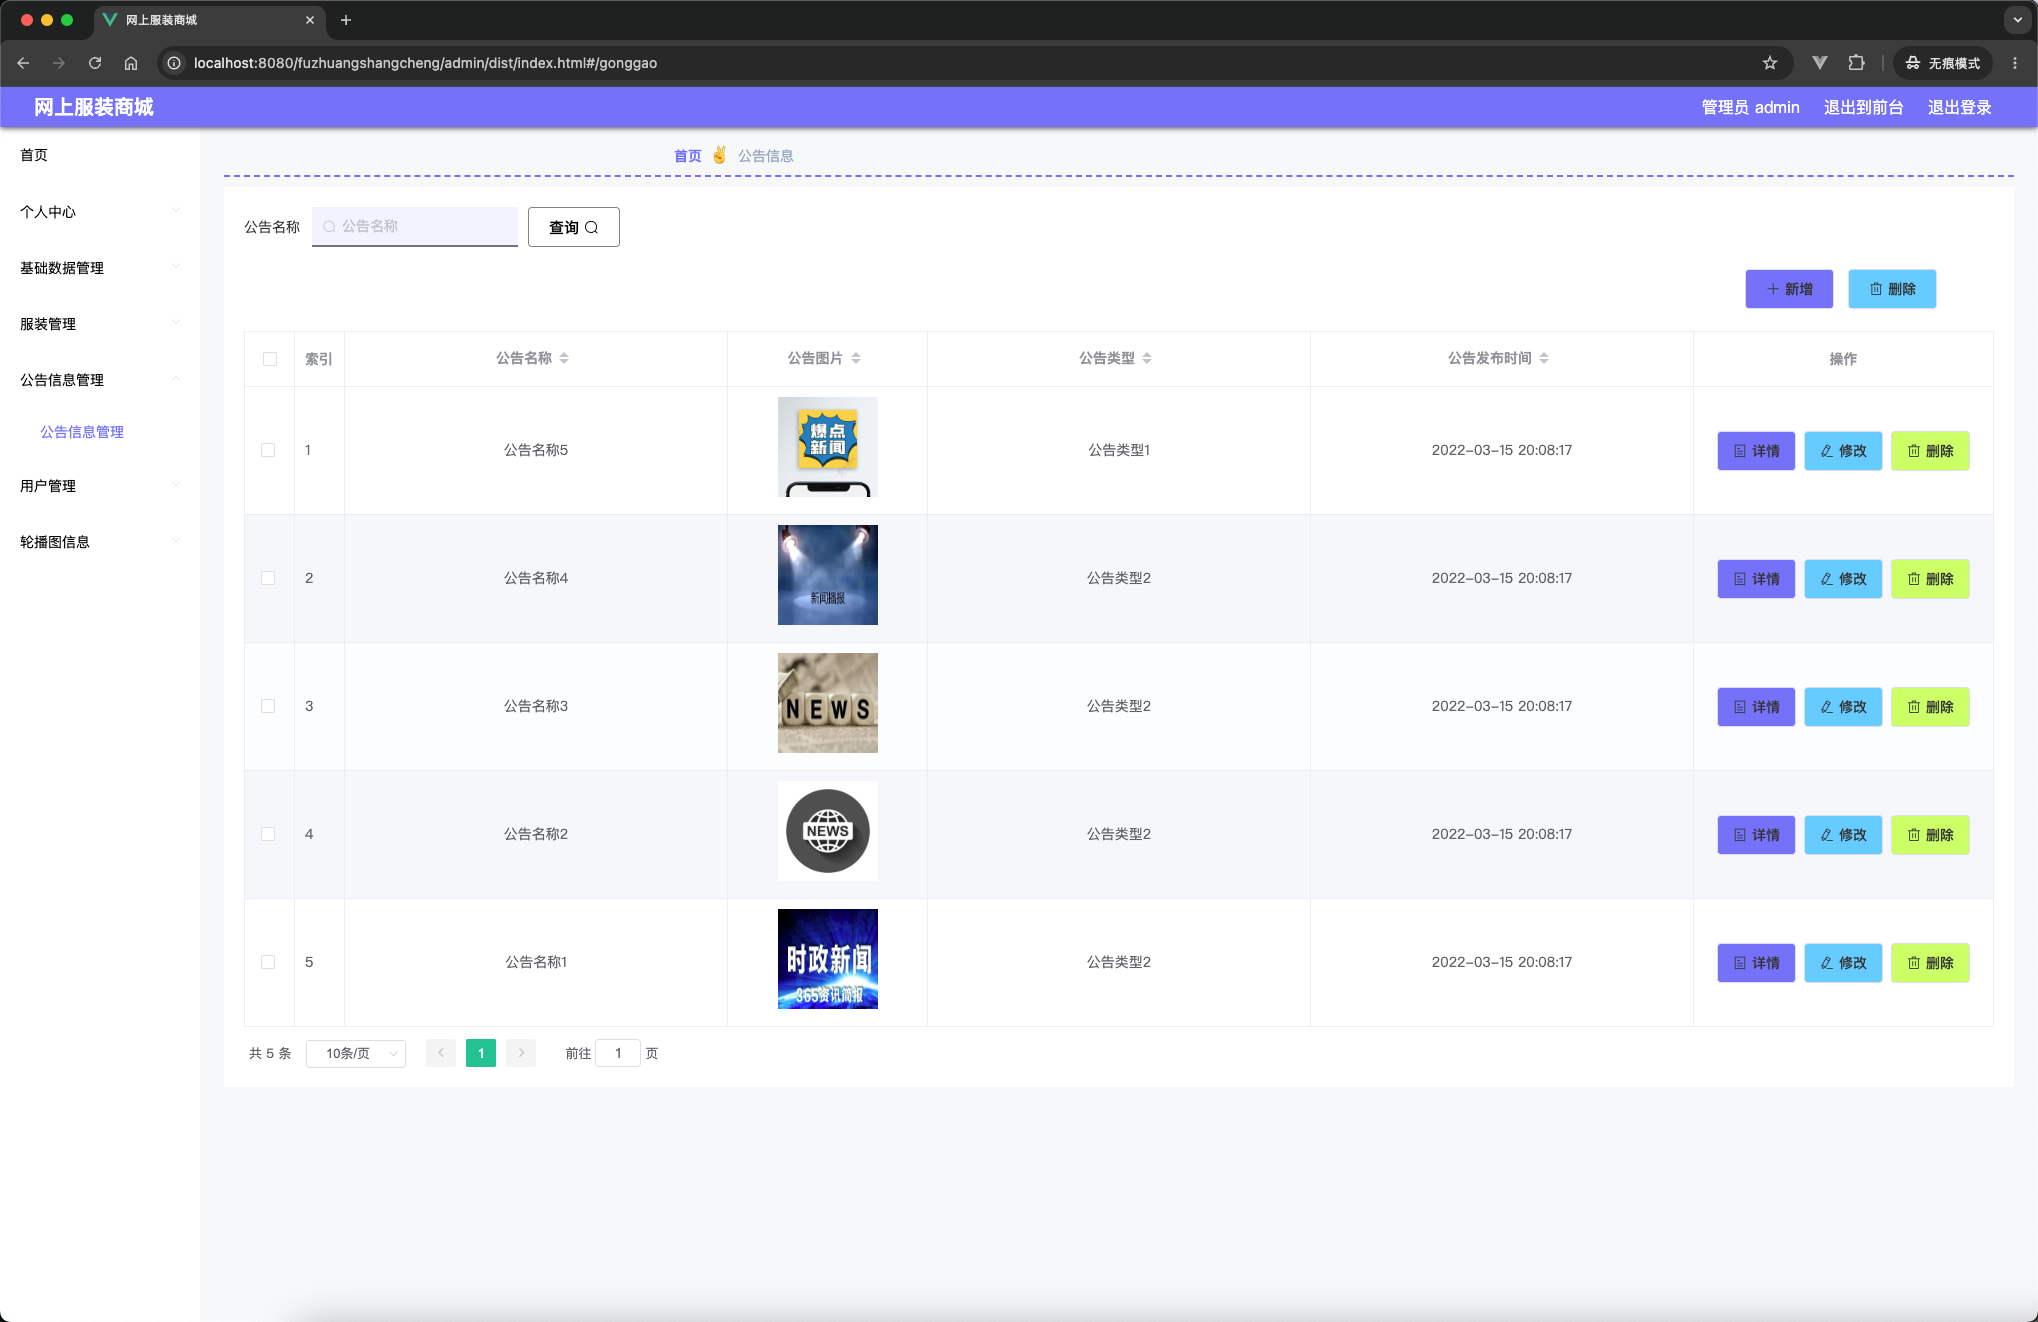
Task: Delete the 公告名称3 row
Action: point(1930,707)
